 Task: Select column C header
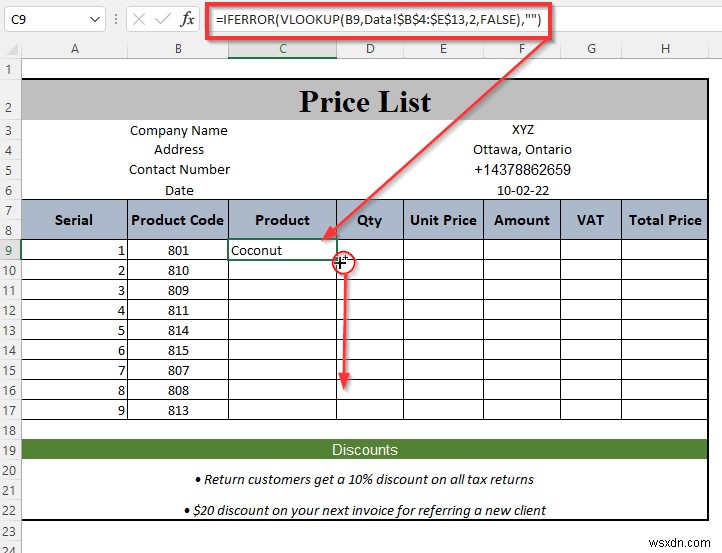click(283, 49)
